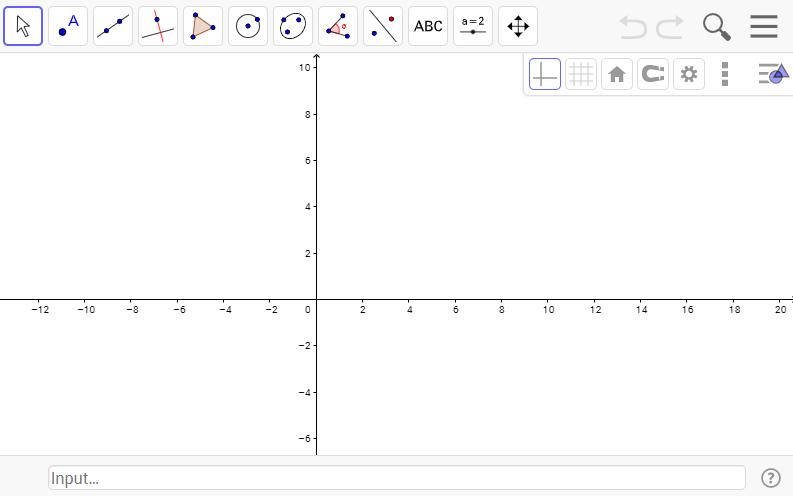Toggle axes display in style bar
The height and width of the screenshot is (496, 793).
tap(545, 74)
